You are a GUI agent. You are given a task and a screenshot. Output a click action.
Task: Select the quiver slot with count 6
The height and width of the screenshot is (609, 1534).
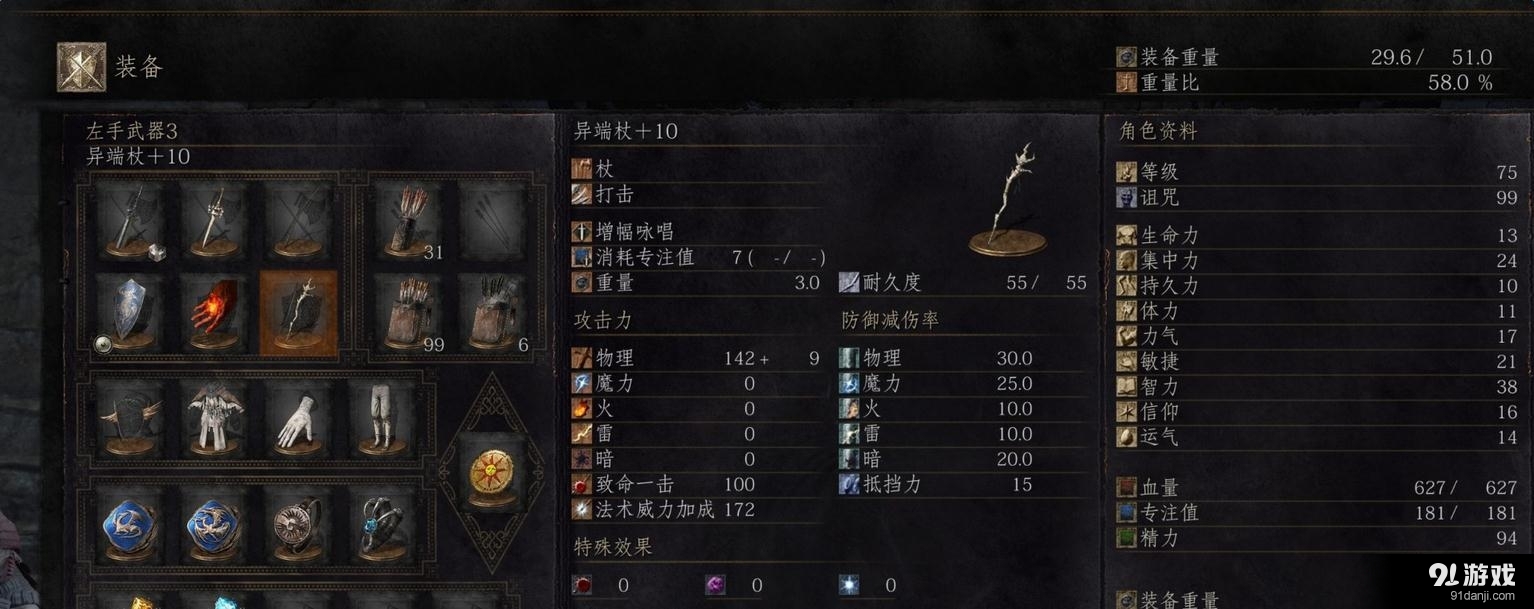pos(492,313)
